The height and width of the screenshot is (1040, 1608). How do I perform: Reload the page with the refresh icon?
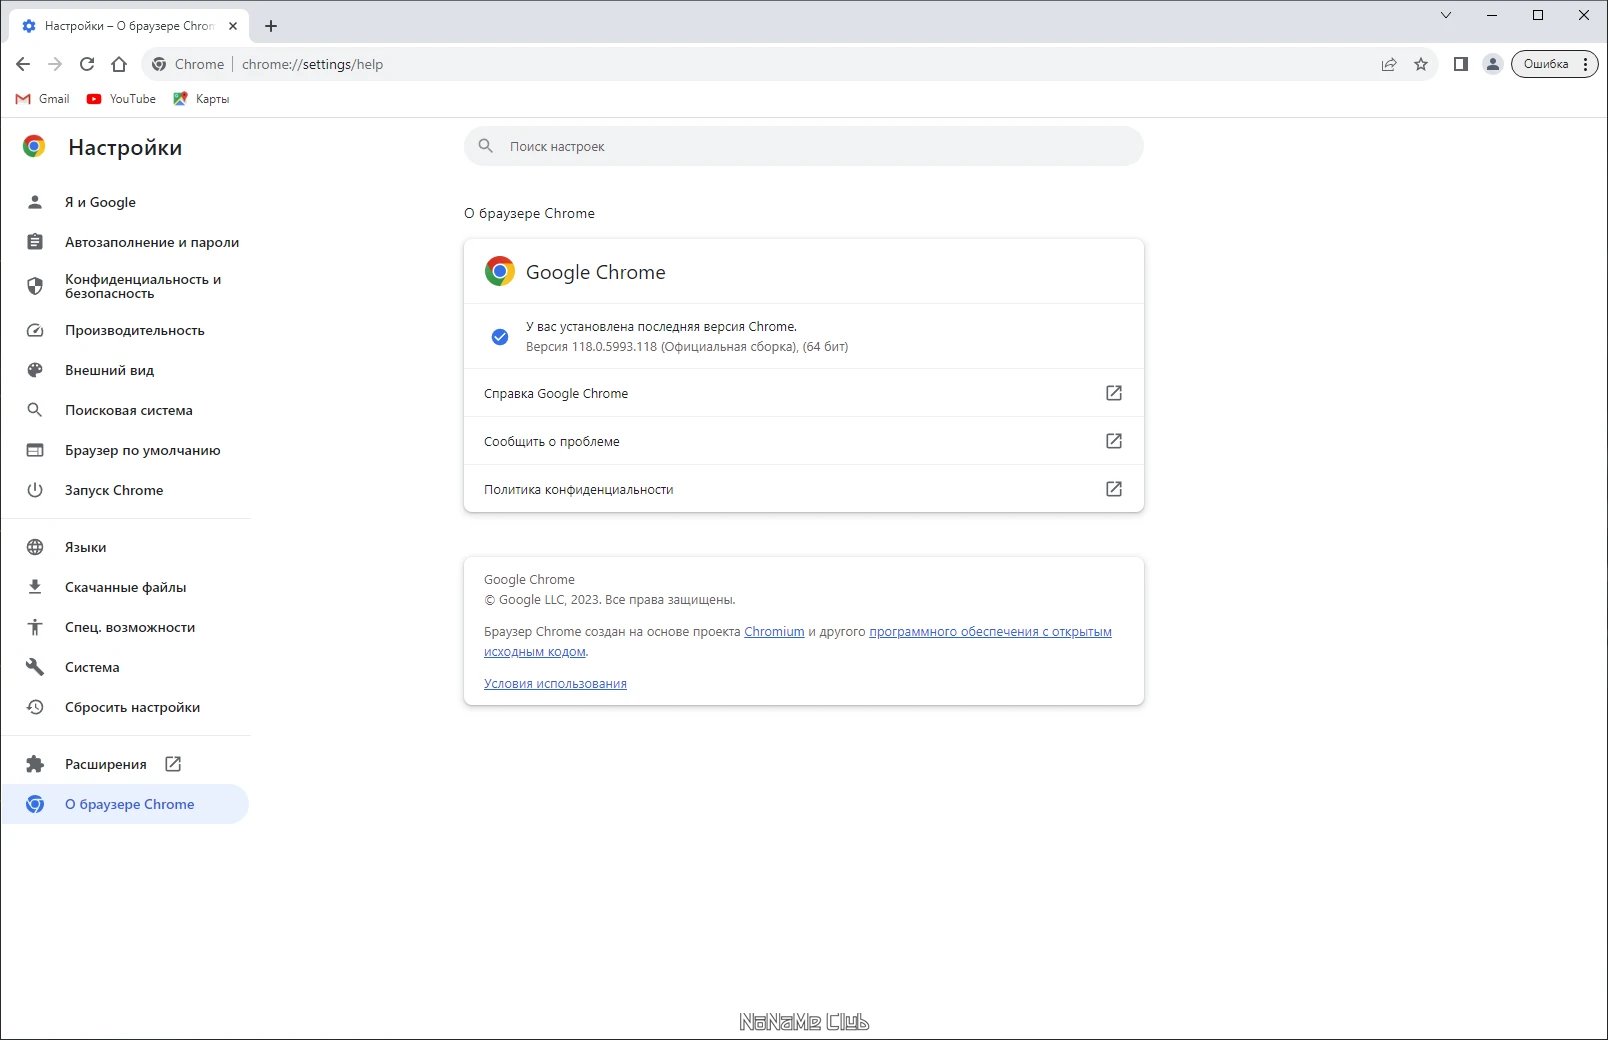(x=87, y=64)
